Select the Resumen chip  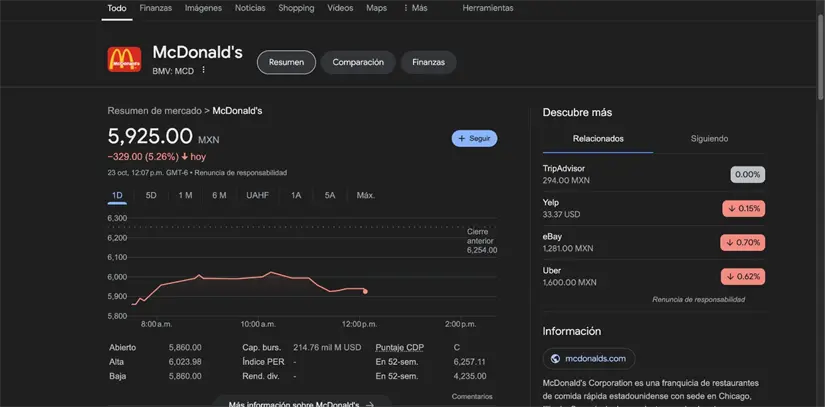(286, 62)
